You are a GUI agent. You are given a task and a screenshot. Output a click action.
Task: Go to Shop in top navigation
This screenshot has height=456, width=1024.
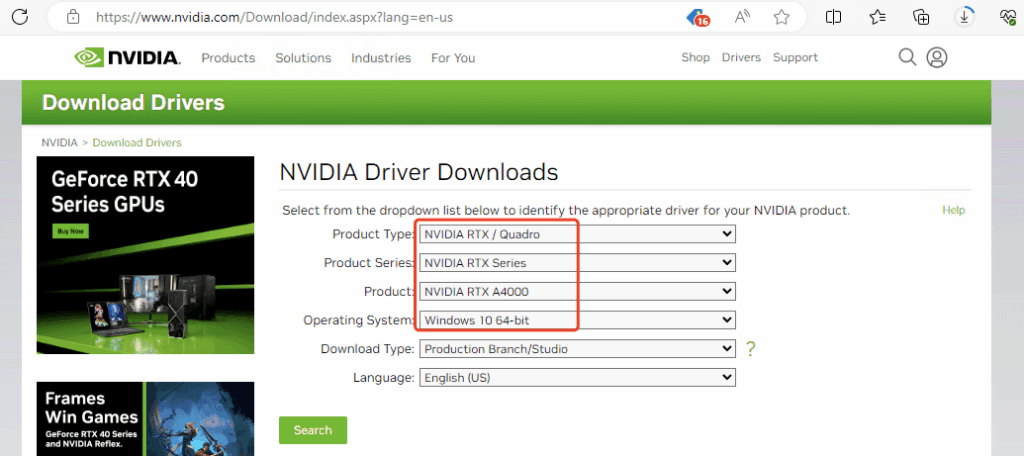696,57
